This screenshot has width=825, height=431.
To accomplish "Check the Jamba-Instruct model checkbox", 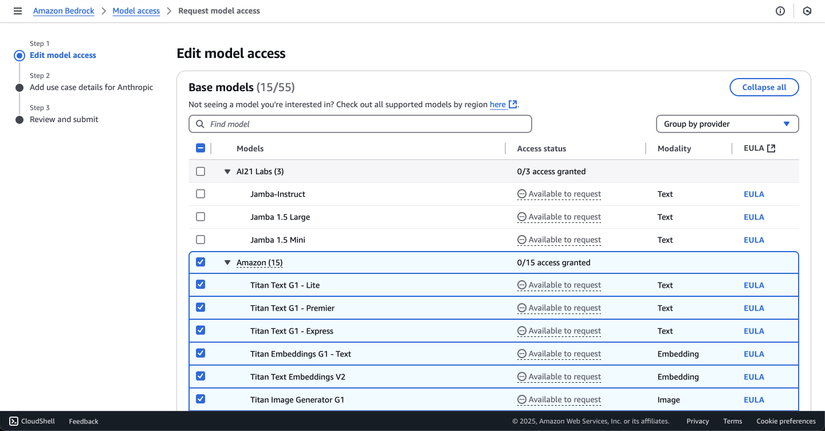I will 200,194.
